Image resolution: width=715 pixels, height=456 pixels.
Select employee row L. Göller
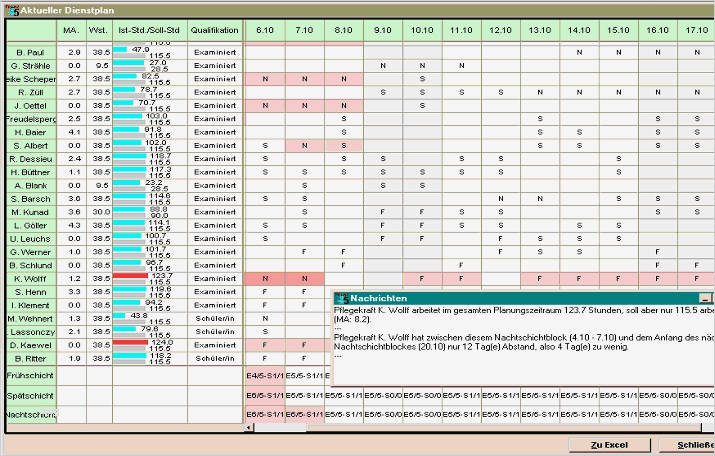coord(31,225)
